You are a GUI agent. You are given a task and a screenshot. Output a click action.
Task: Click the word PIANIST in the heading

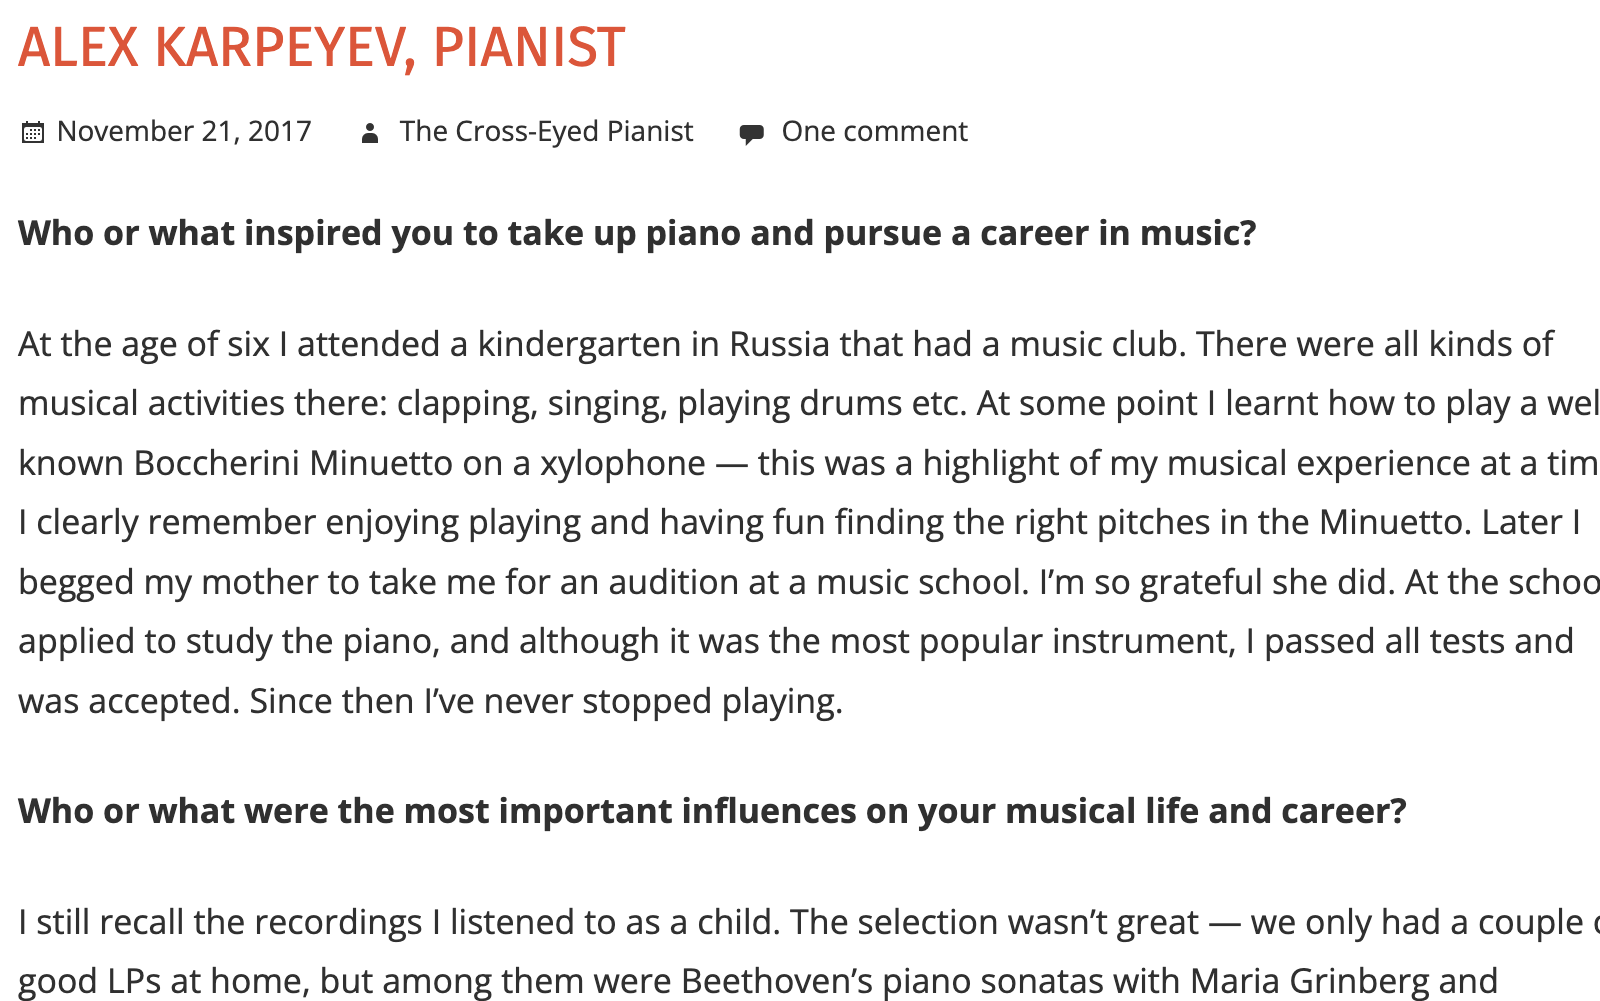coord(529,47)
